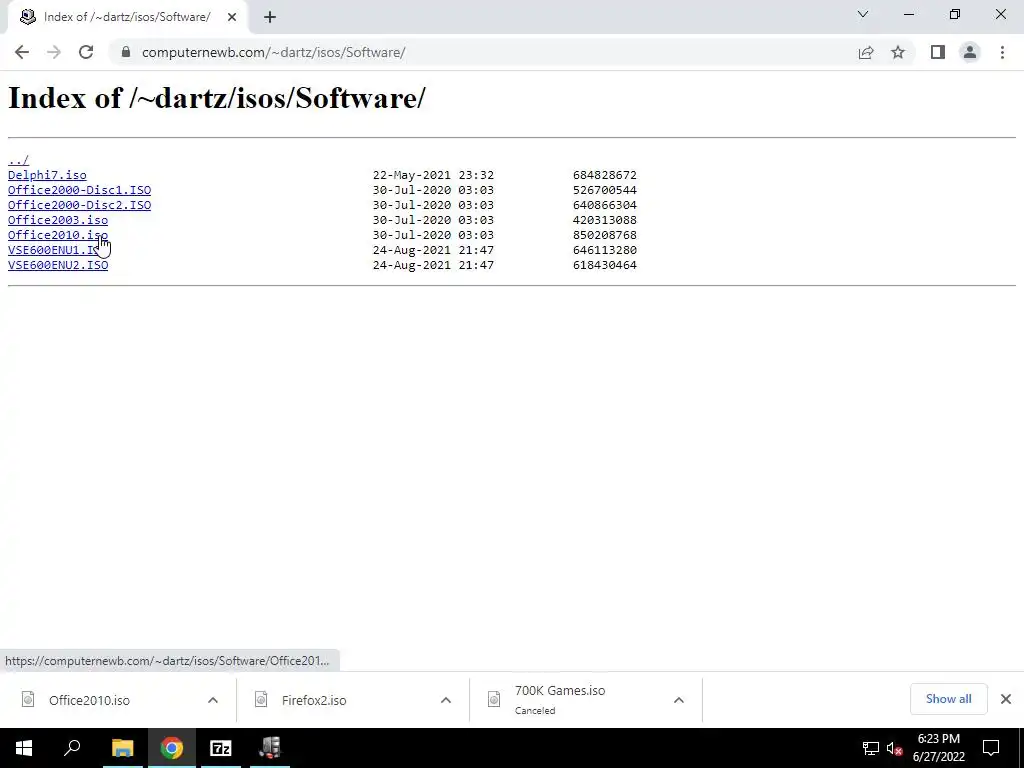
Task: Share this page icon
Action: [x=866, y=52]
